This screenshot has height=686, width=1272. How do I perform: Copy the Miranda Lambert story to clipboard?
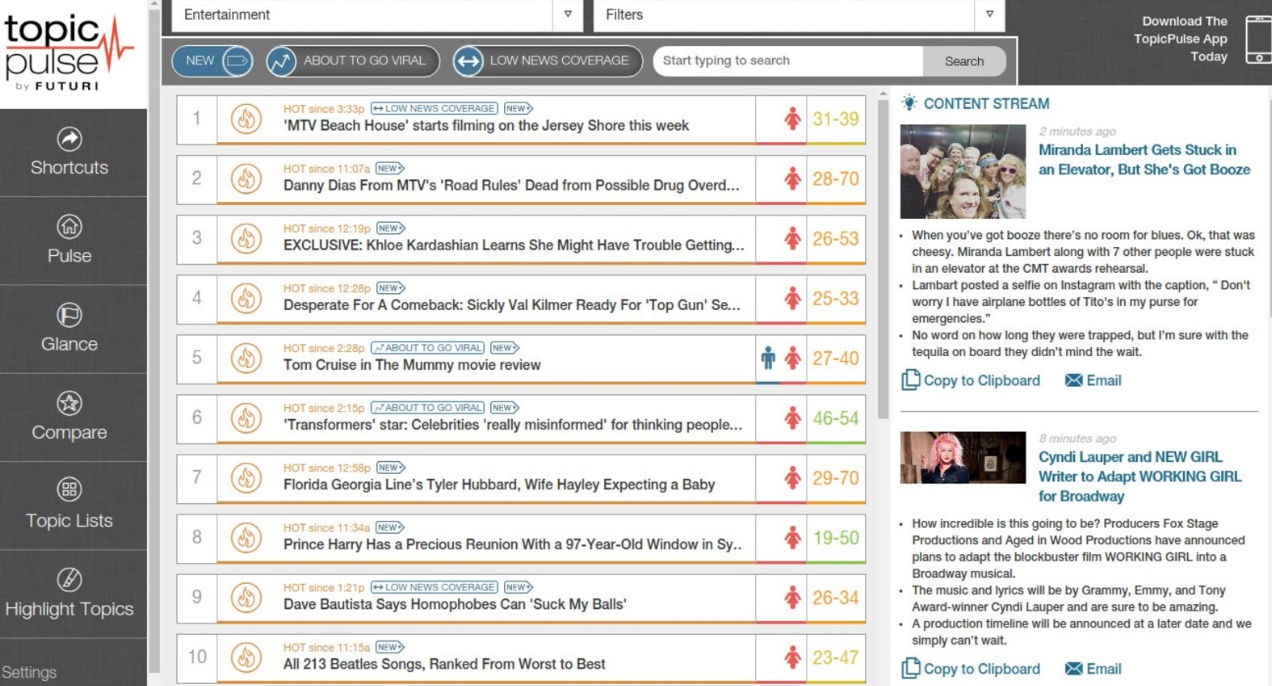pyautogui.click(x=970, y=380)
